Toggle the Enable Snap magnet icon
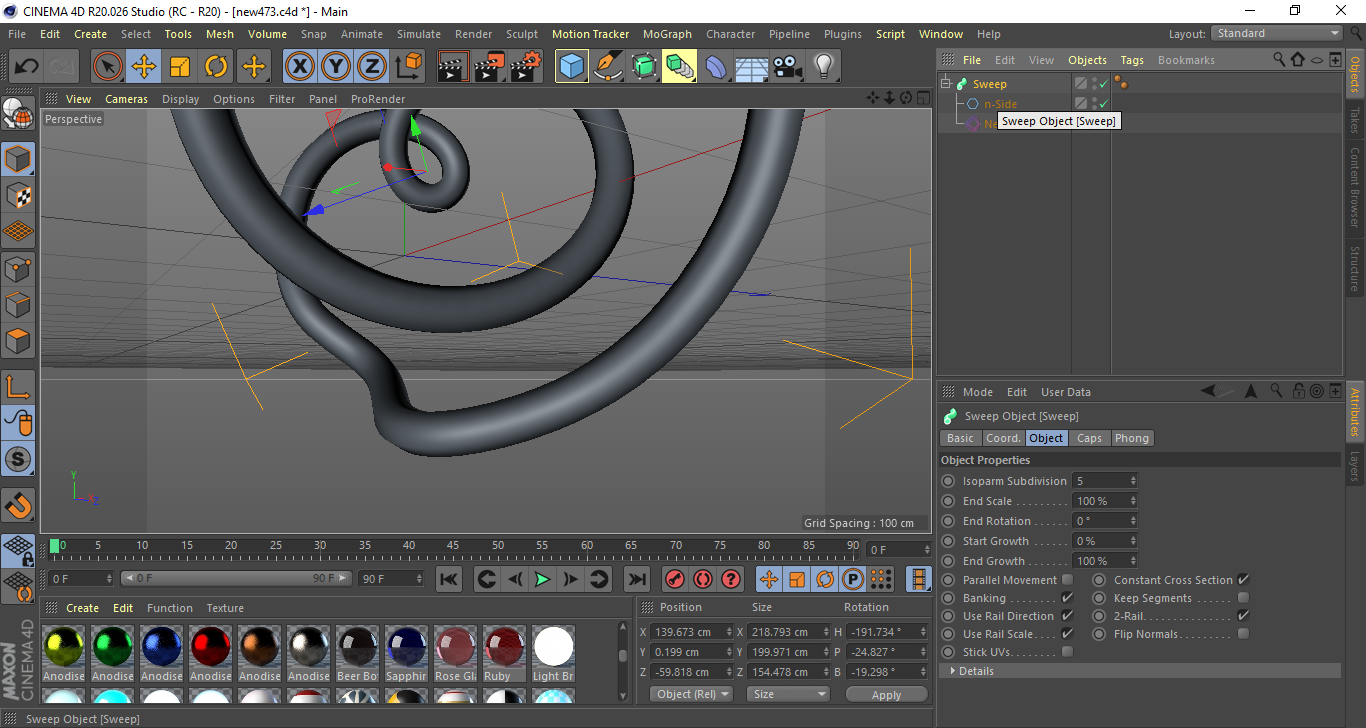 click(18, 504)
